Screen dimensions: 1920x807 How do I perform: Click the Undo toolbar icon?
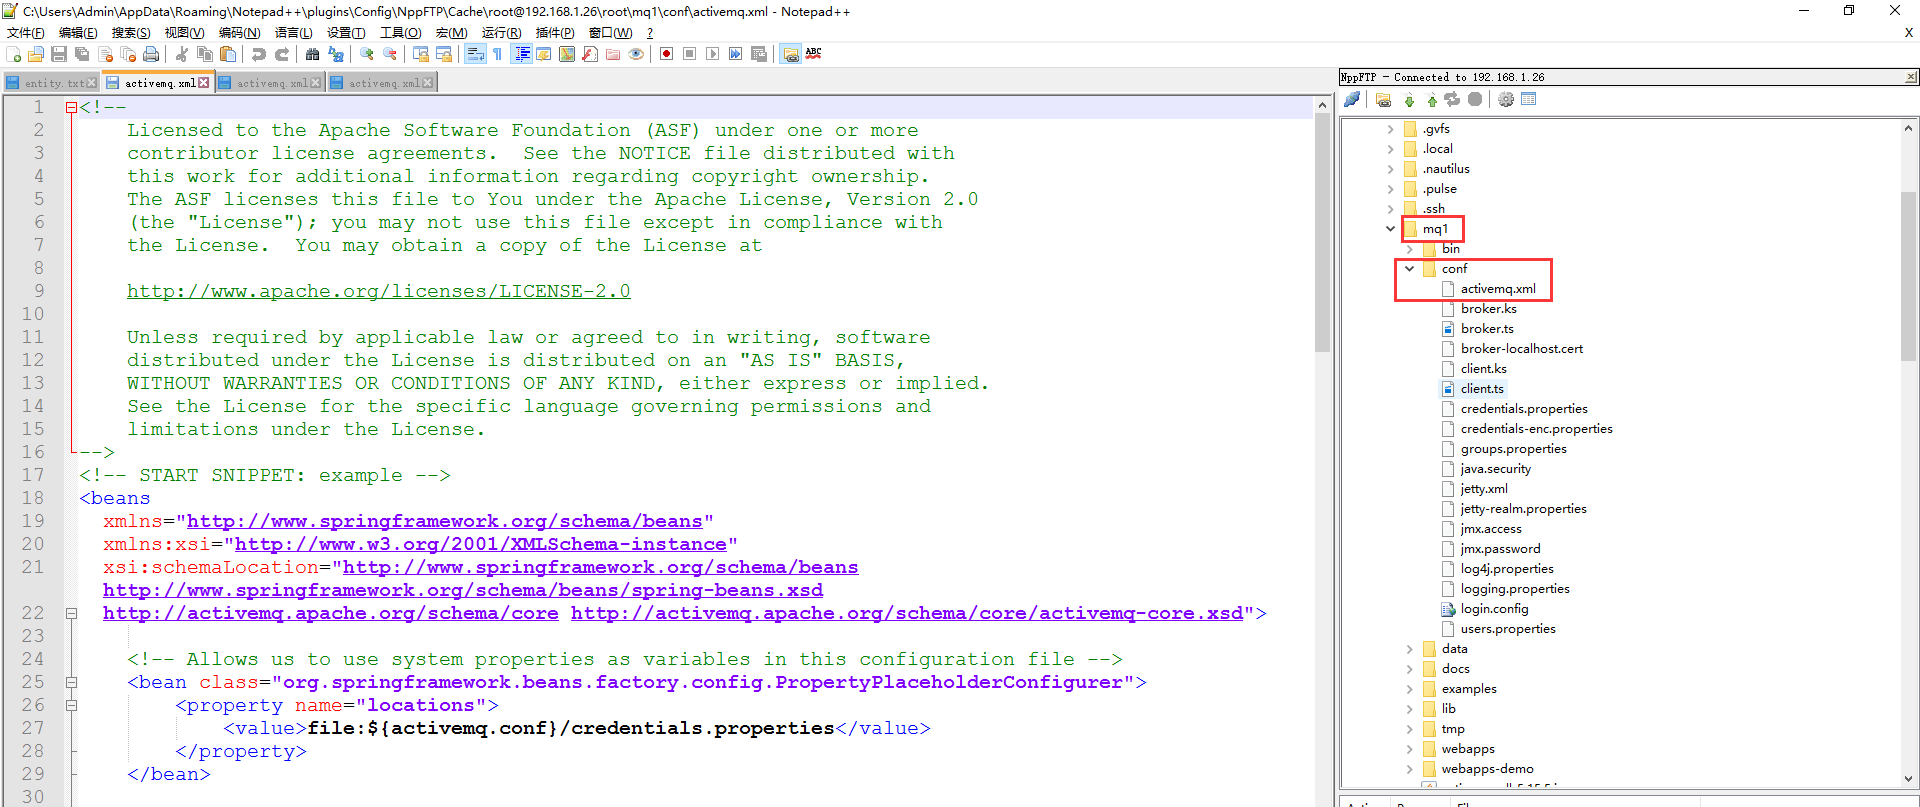(x=259, y=54)
